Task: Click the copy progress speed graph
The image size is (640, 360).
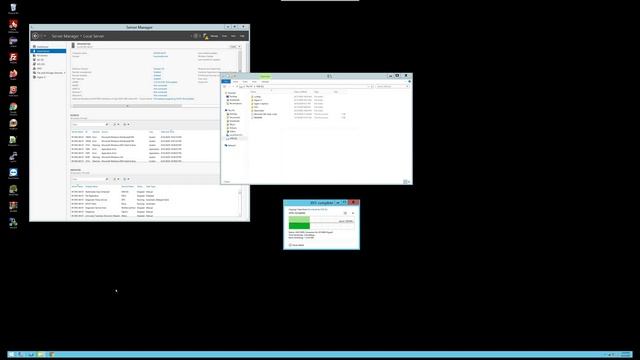Action: pyautogui.click(x=321, y=223)
